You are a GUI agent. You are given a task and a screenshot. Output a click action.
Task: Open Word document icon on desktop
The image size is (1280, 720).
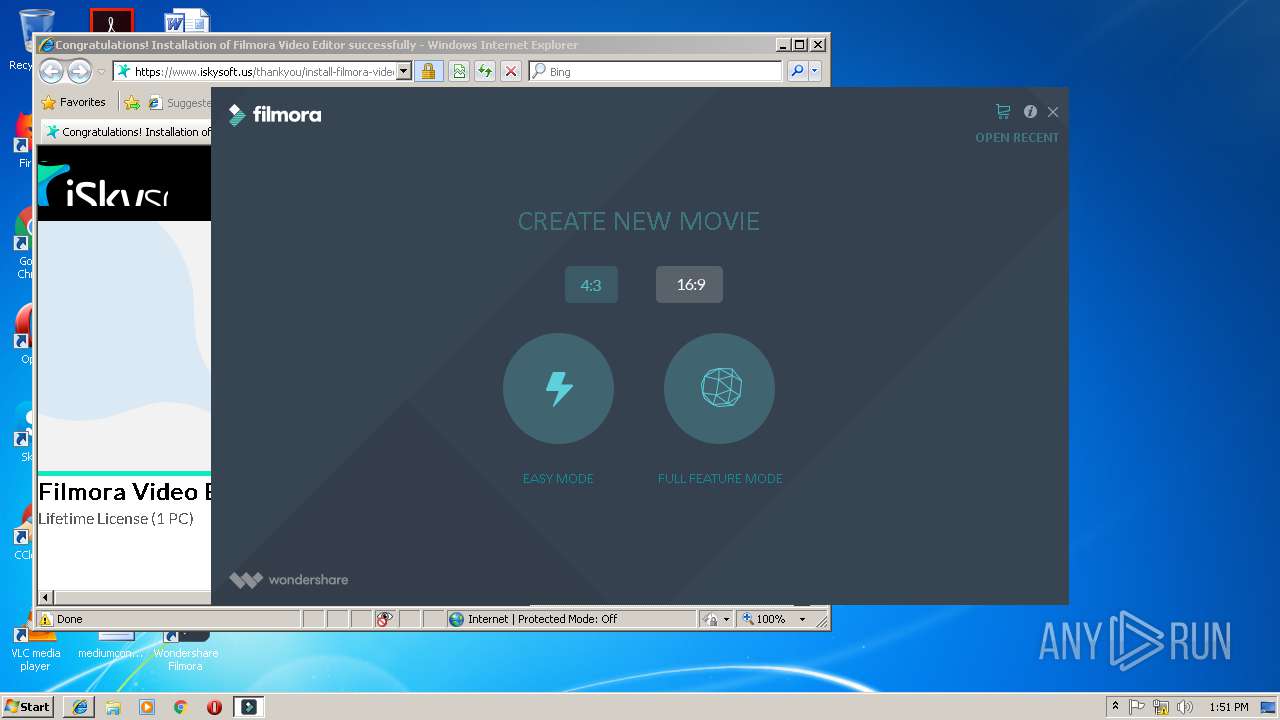click(187, 21)
